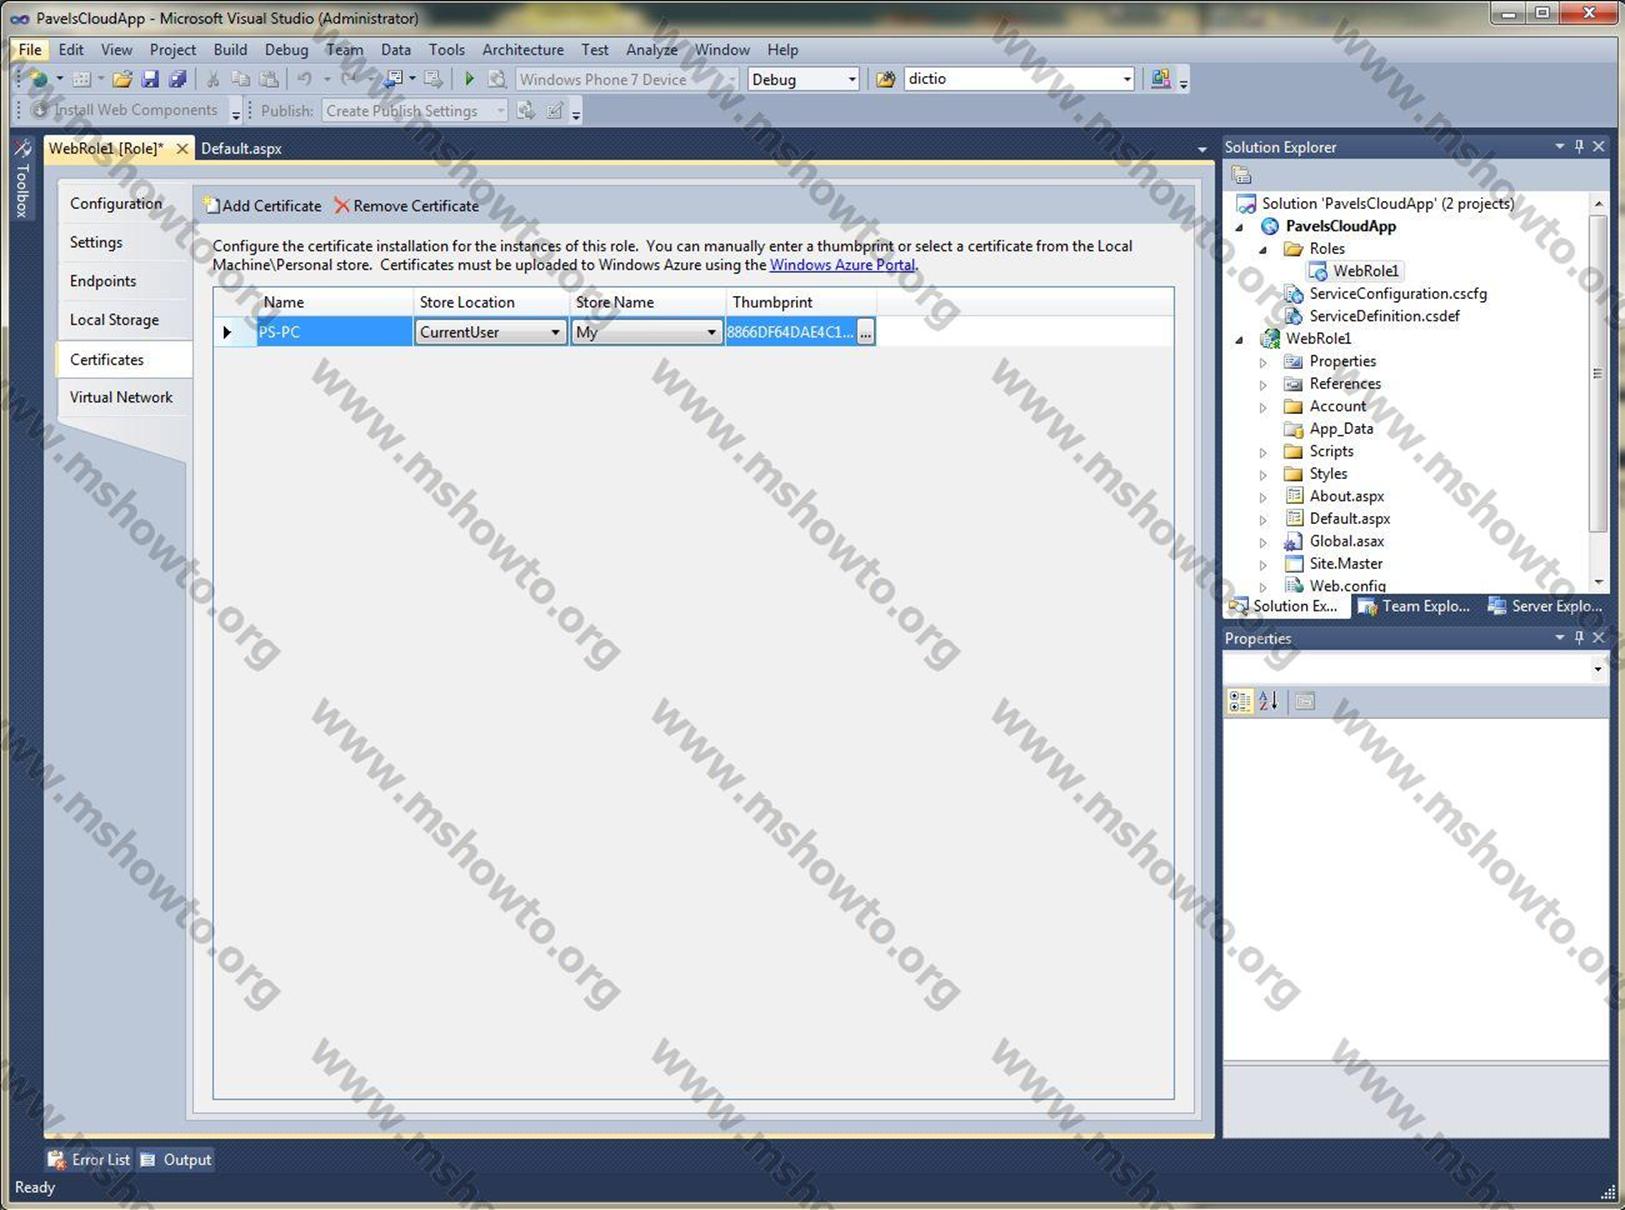
Task: Click the Add New Item toolbar icon
Action: point(82,79)
